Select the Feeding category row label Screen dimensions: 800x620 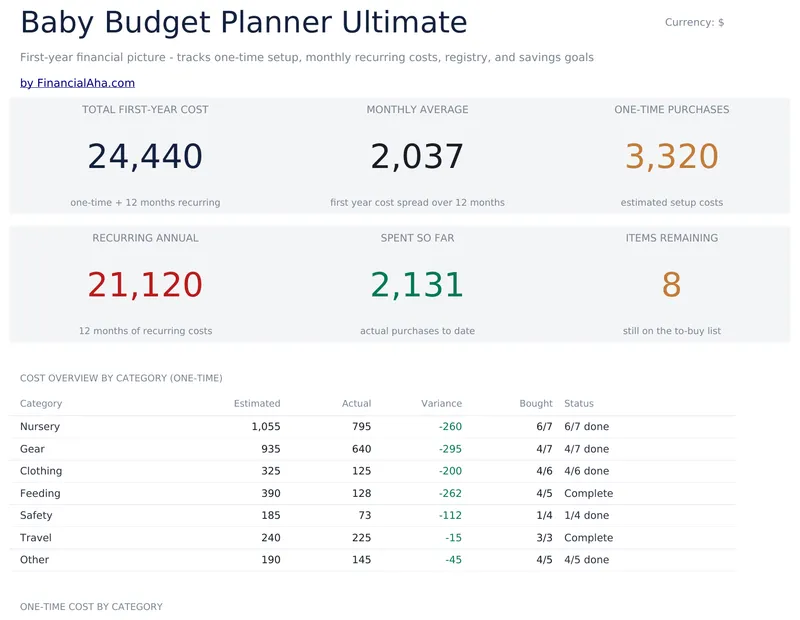(x=40, y=493)
